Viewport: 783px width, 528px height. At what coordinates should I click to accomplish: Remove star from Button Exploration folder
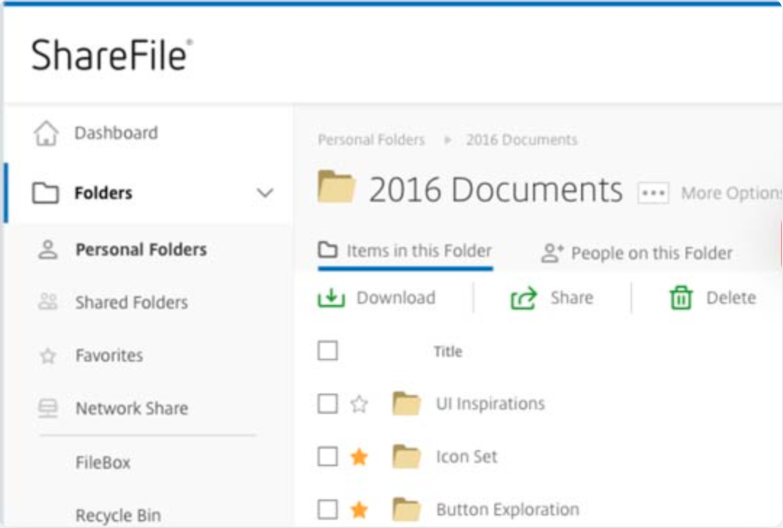click(x=359, y=510)
